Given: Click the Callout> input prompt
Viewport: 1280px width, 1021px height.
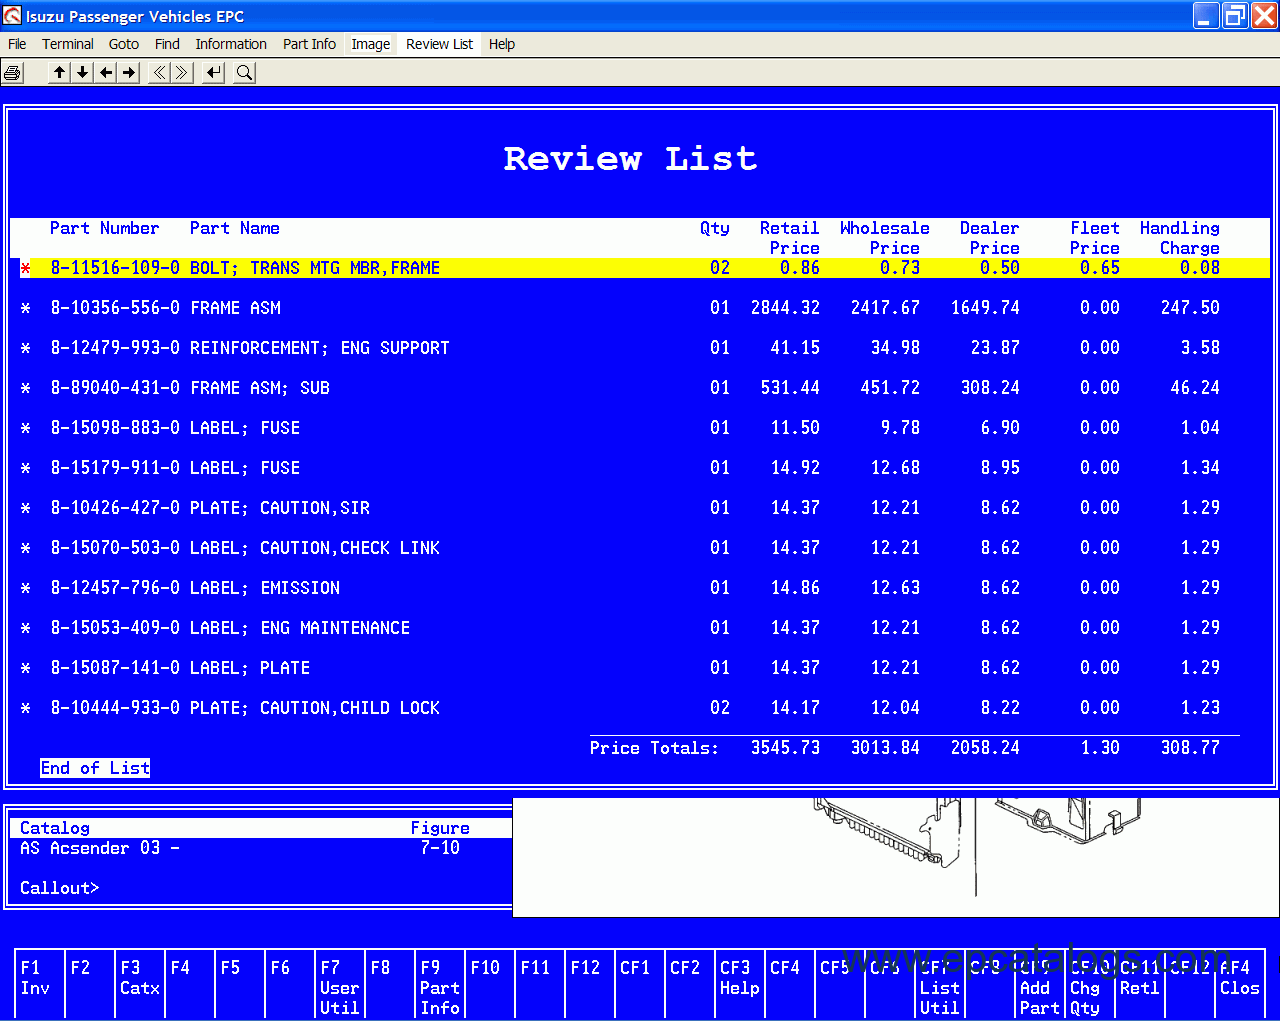Looking at the screenshot, I should click(60, 888).
